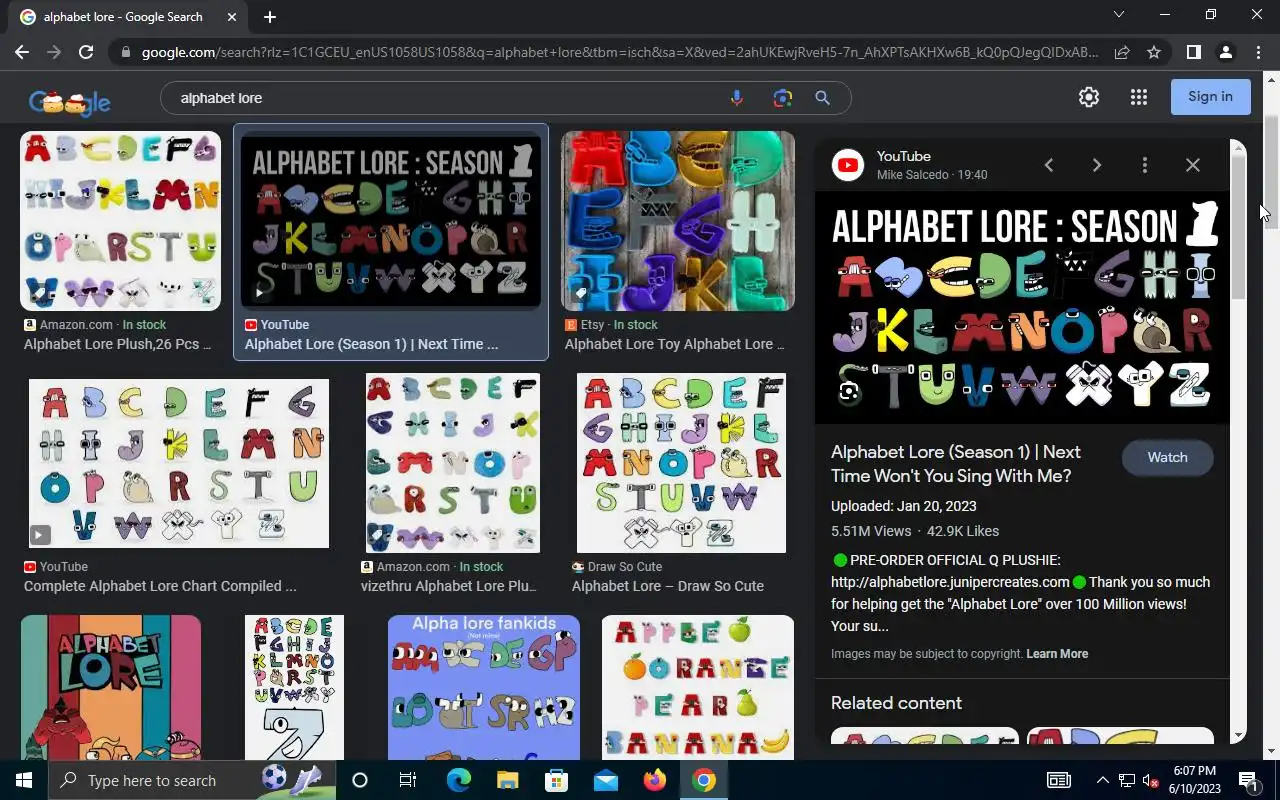Start voice search with the microphone icon
Viewport: 1280px width, 800px height.
pyautogui.click(x=737, y=98)
